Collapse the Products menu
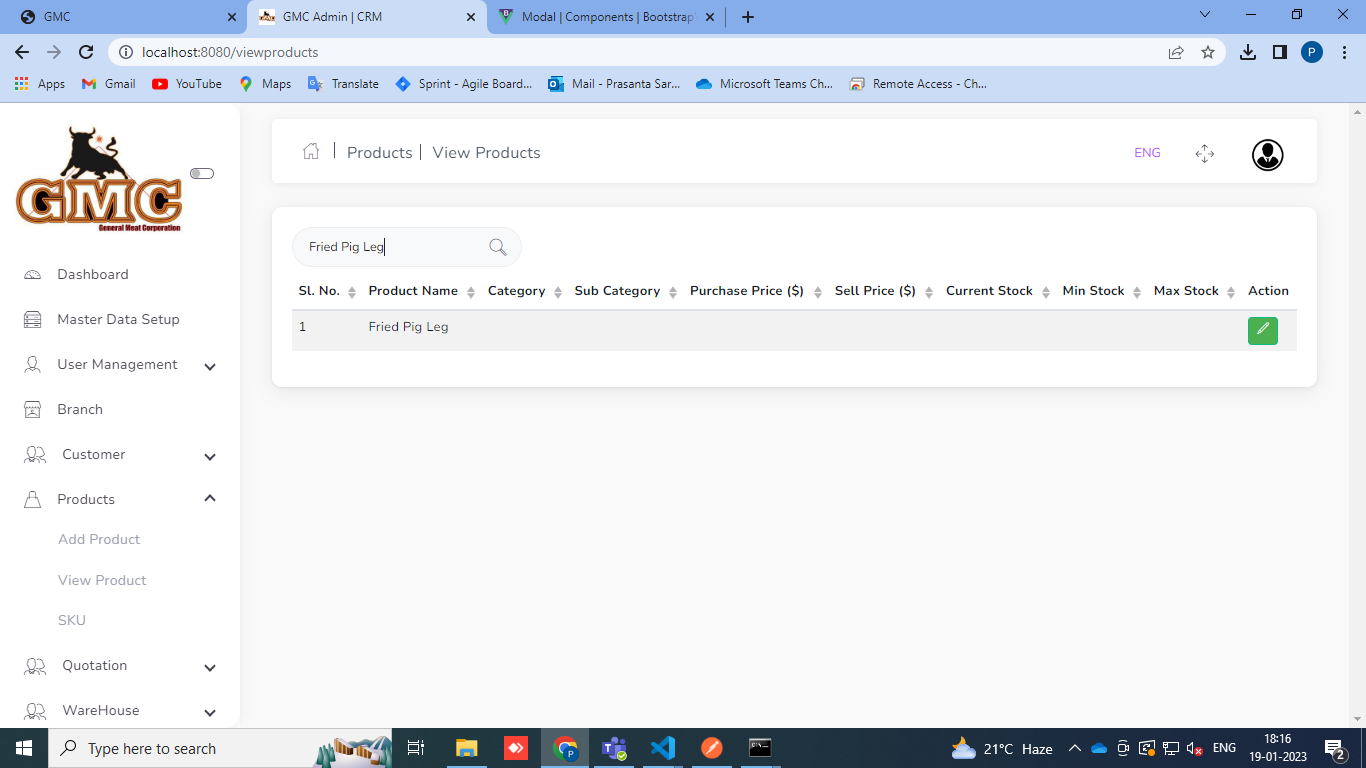Viewport: 1366px width, 768px height. [x=210, y=499]
